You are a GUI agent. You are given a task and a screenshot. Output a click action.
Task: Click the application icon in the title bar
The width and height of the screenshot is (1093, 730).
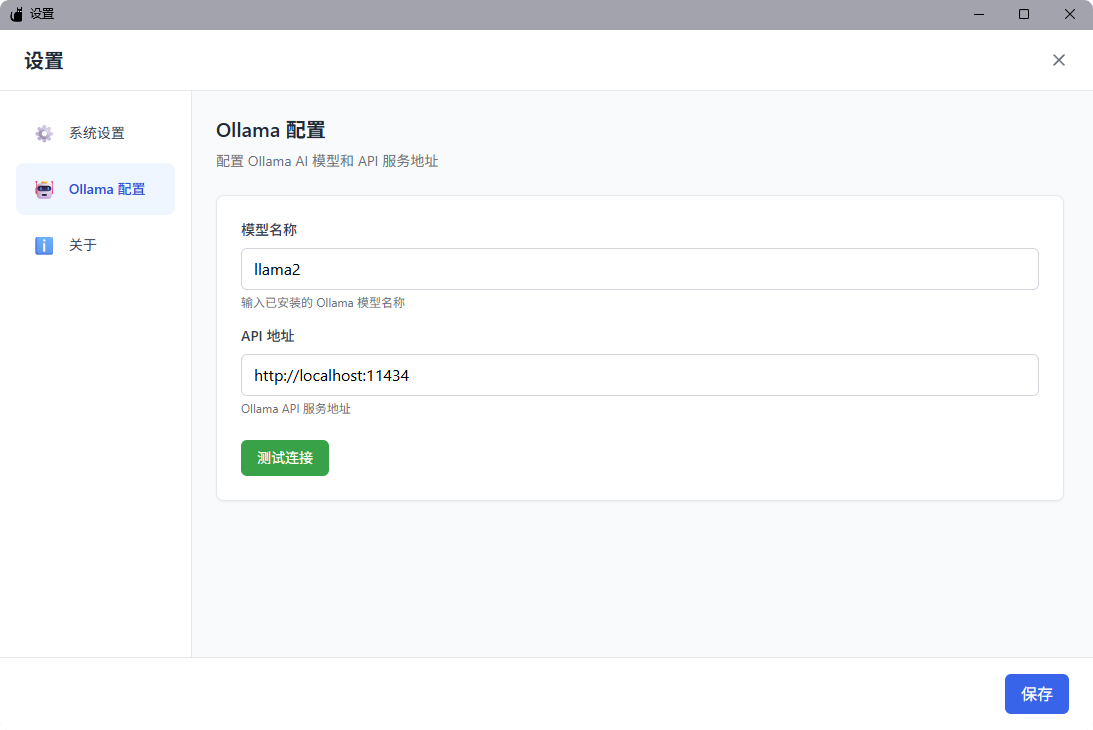[15, 14]
